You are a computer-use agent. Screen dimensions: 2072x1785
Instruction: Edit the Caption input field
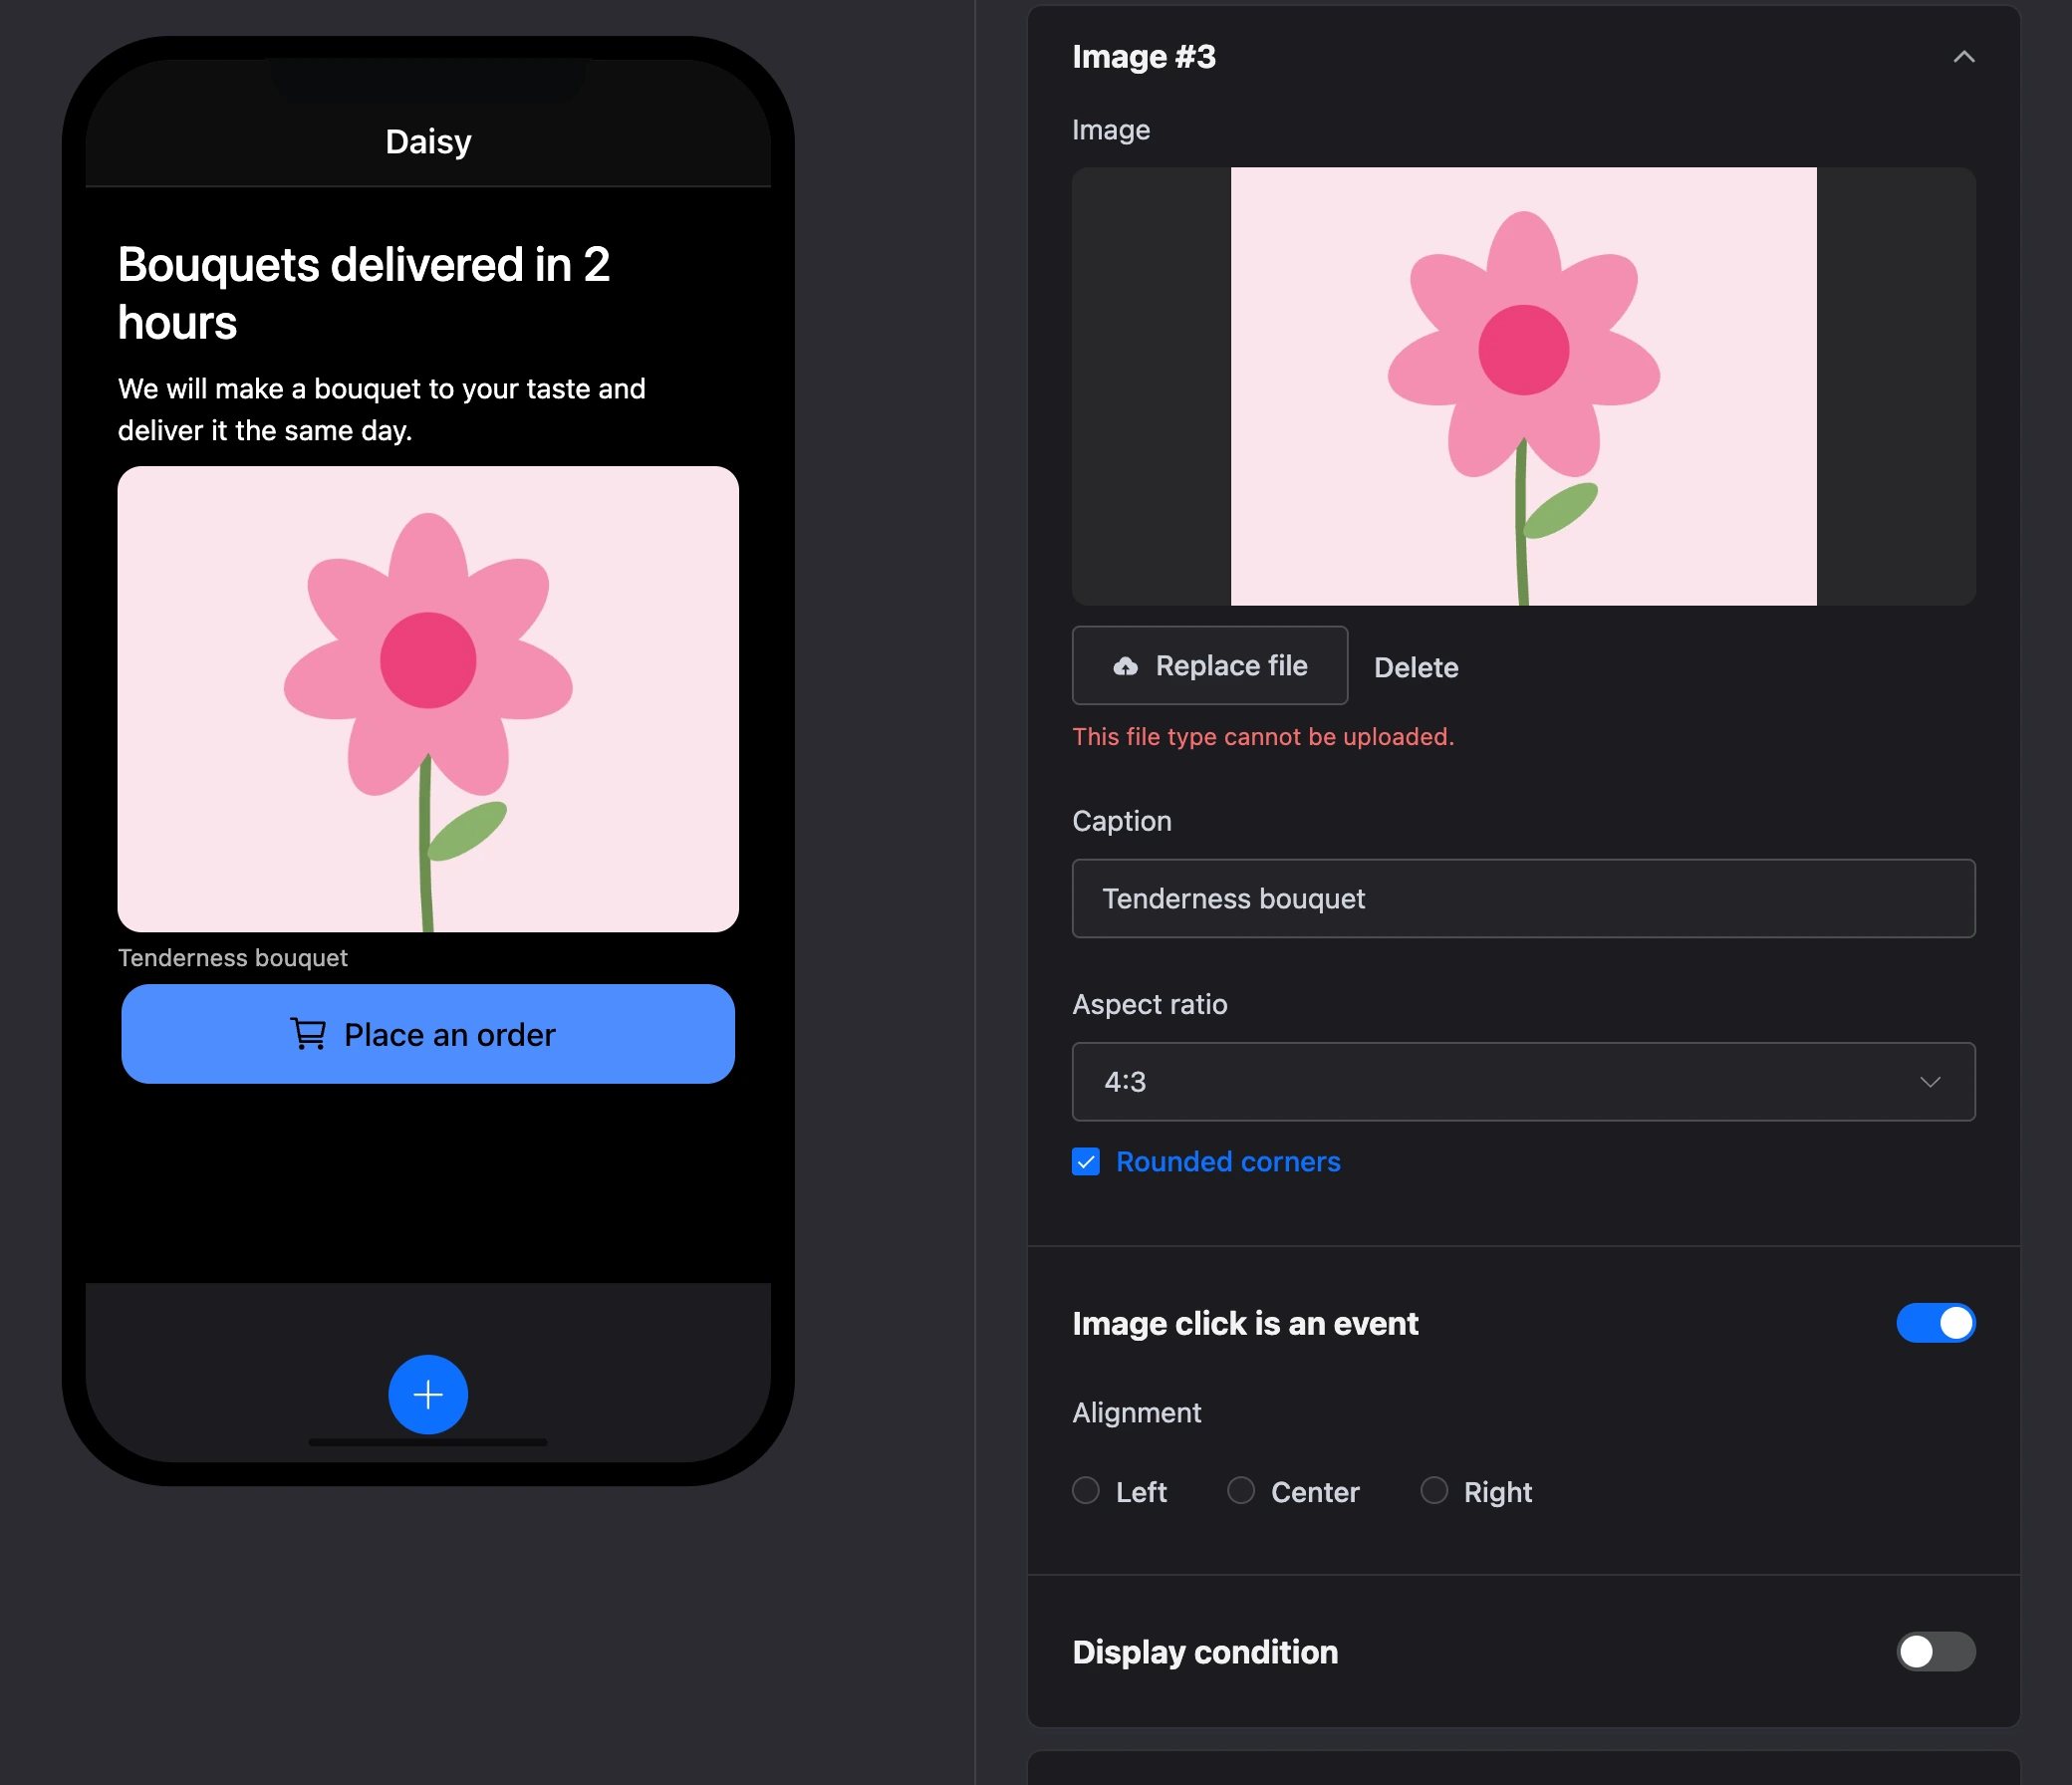pos(1522,898)
